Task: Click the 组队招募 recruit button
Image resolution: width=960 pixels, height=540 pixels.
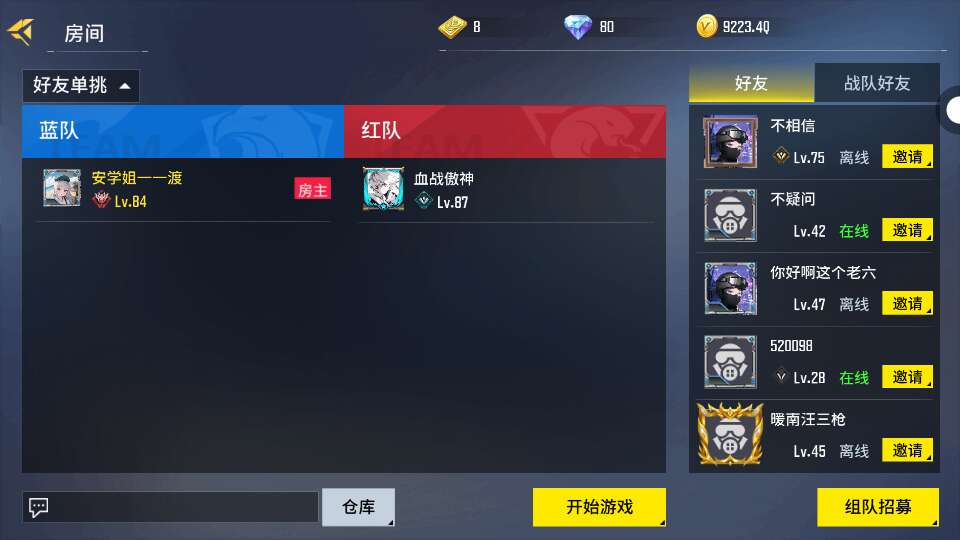Action: click(x=878, y=507)
